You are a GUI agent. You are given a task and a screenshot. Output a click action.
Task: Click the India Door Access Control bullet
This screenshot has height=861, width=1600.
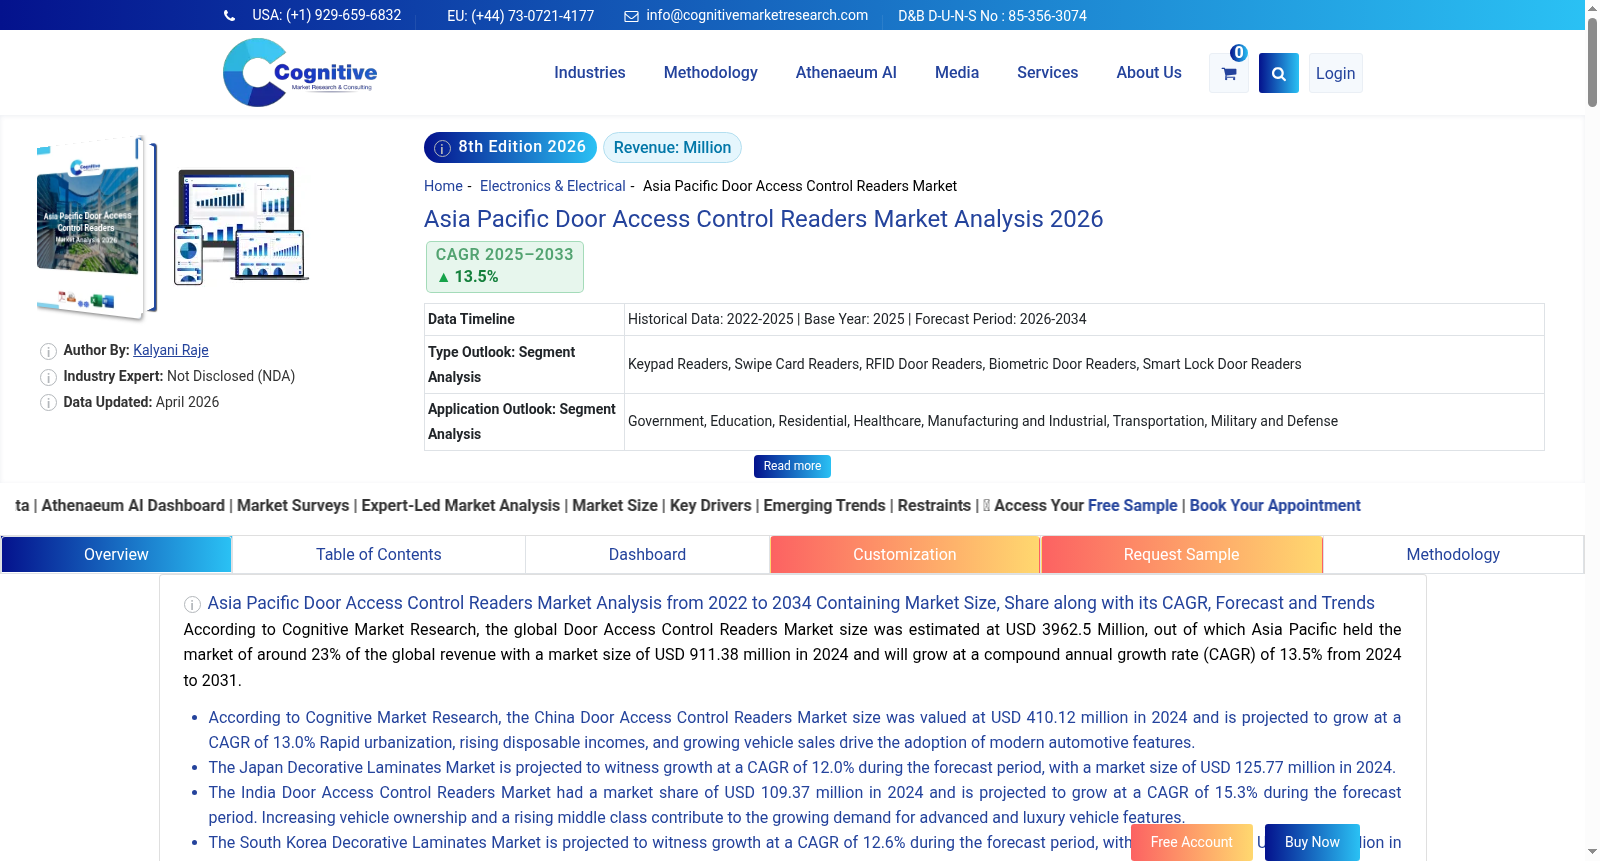[x=805, y=805]
